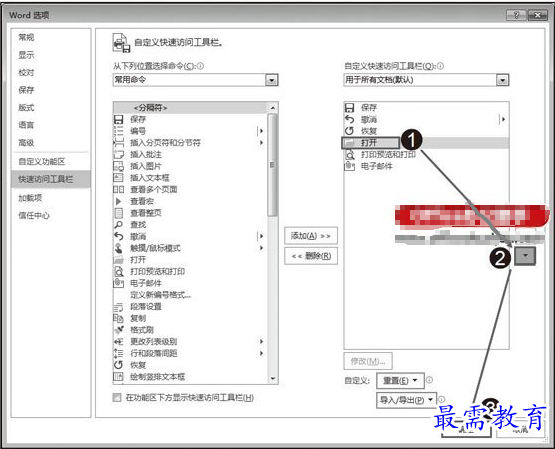
Task: Click the 查看整页 page icon
Action: coord(119,213)
